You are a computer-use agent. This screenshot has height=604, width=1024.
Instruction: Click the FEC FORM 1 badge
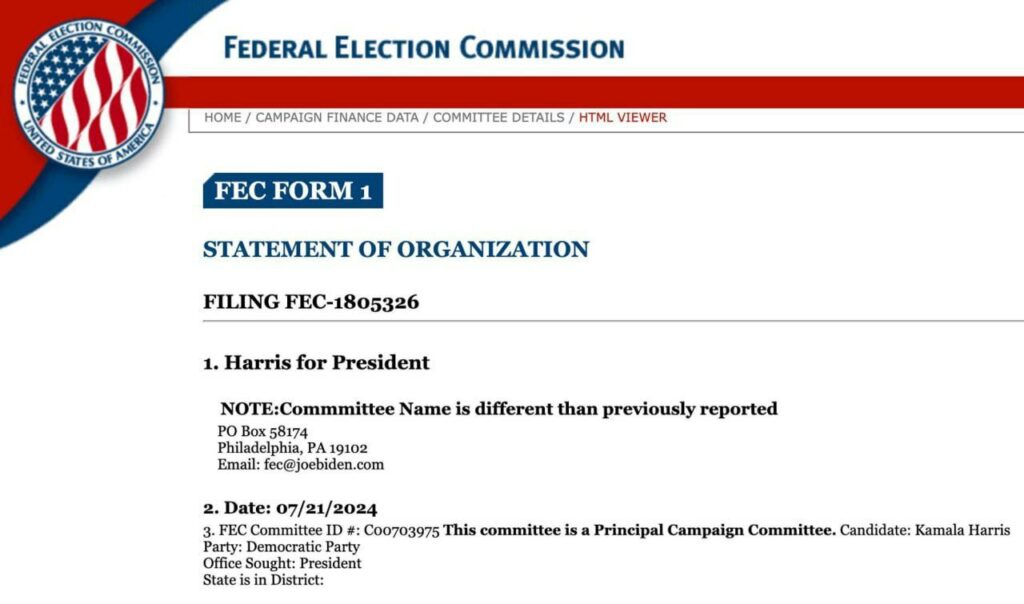[x=293, y=191]
